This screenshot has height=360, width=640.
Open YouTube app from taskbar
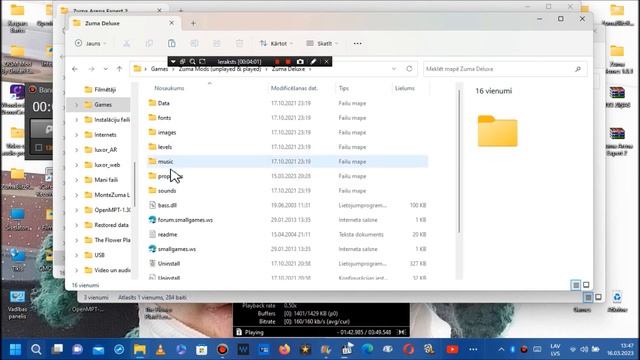coord(452,349)
